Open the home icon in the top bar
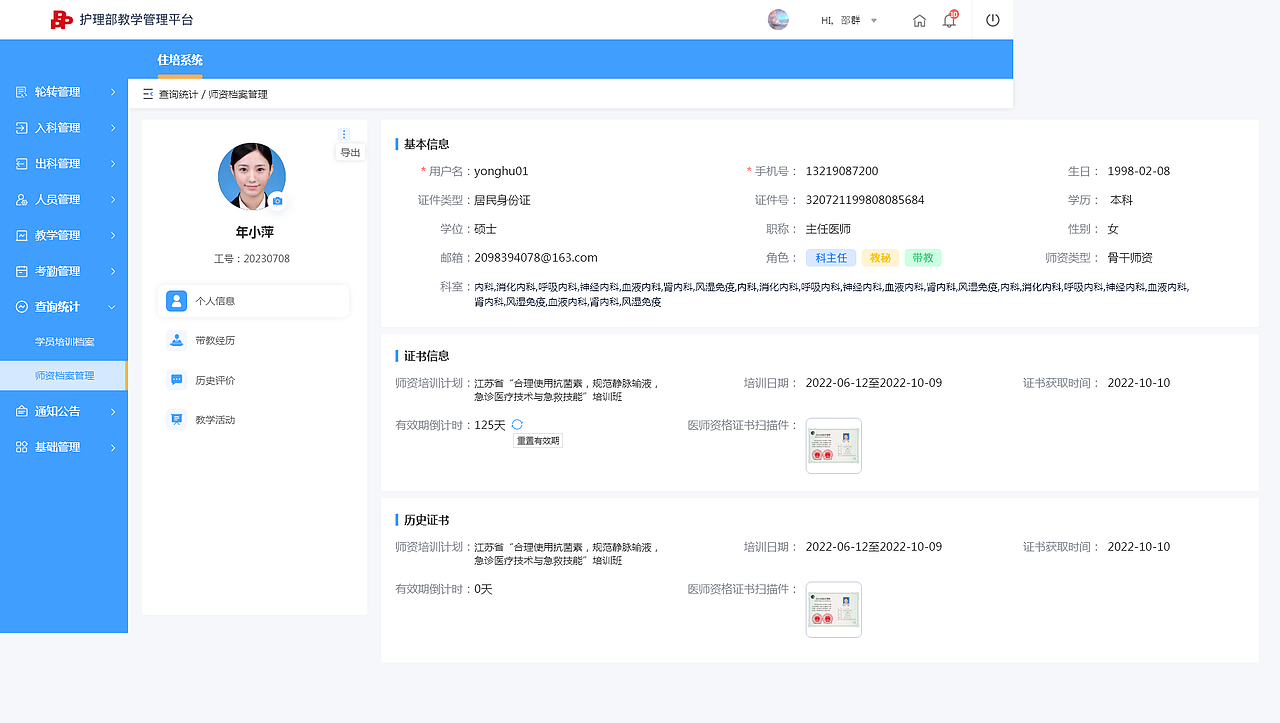This screenshot has width=1280, height=723. point(919,19)
